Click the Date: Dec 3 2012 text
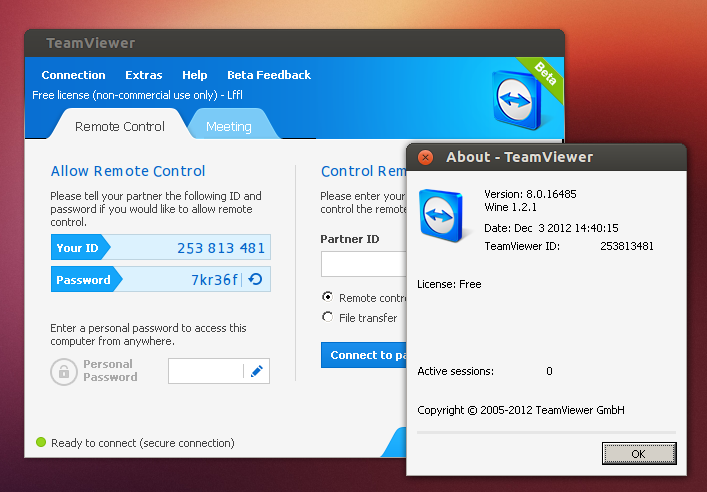 click(x=551, y=228)
